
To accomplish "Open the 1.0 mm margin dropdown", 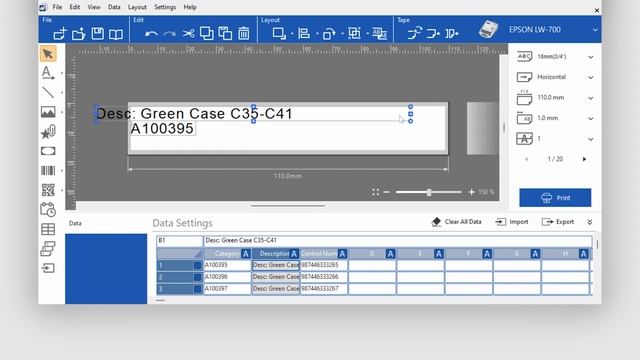I will pyautogui.click(x=591, y=118).
